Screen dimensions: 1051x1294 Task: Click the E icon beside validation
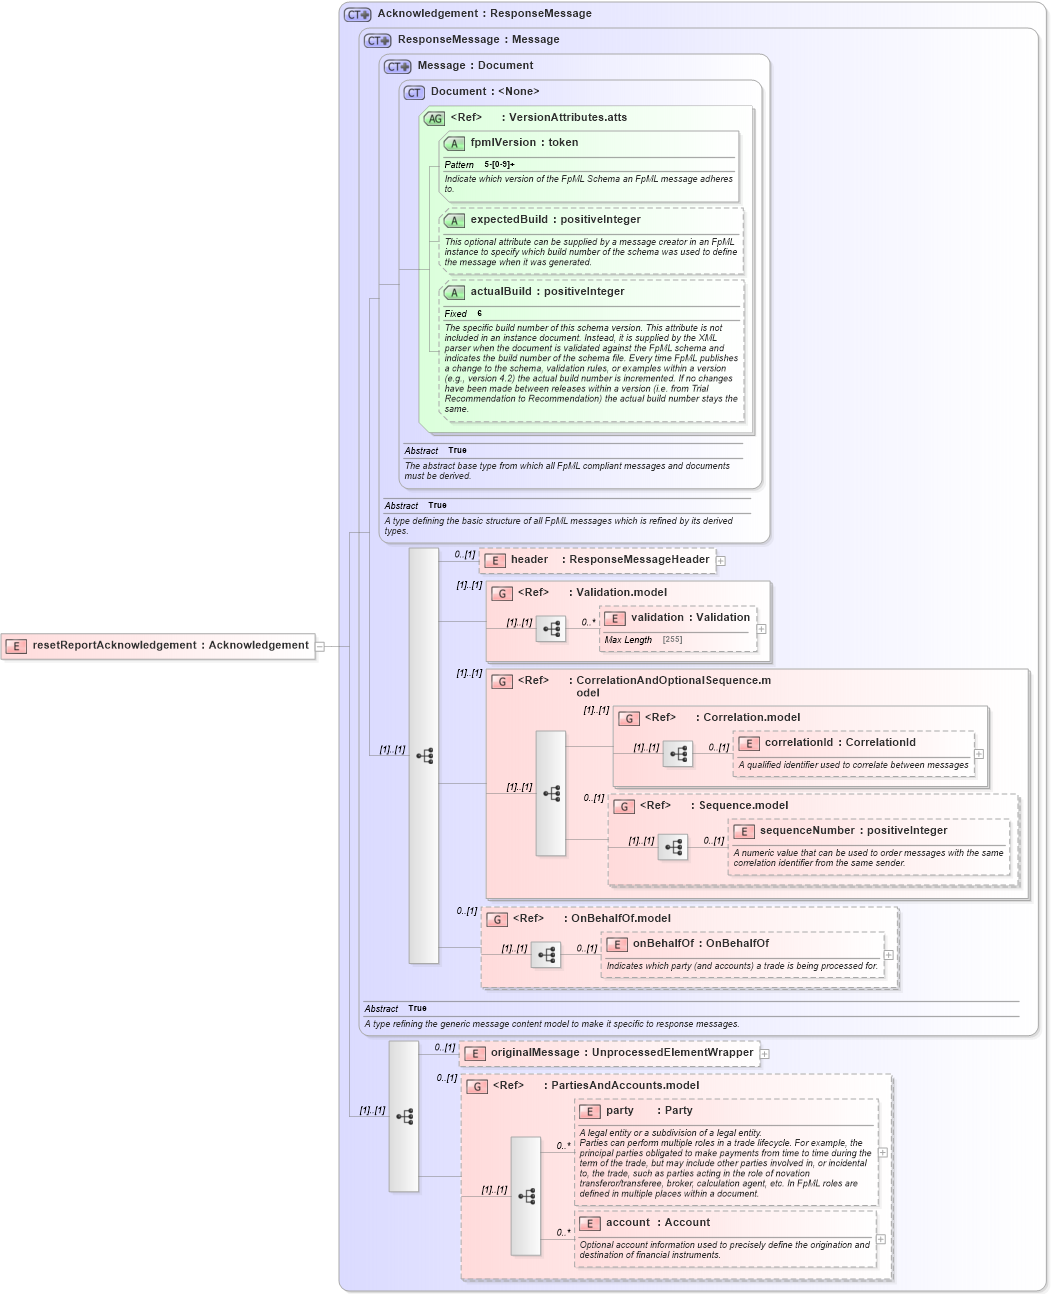click(x=615, y=619)
